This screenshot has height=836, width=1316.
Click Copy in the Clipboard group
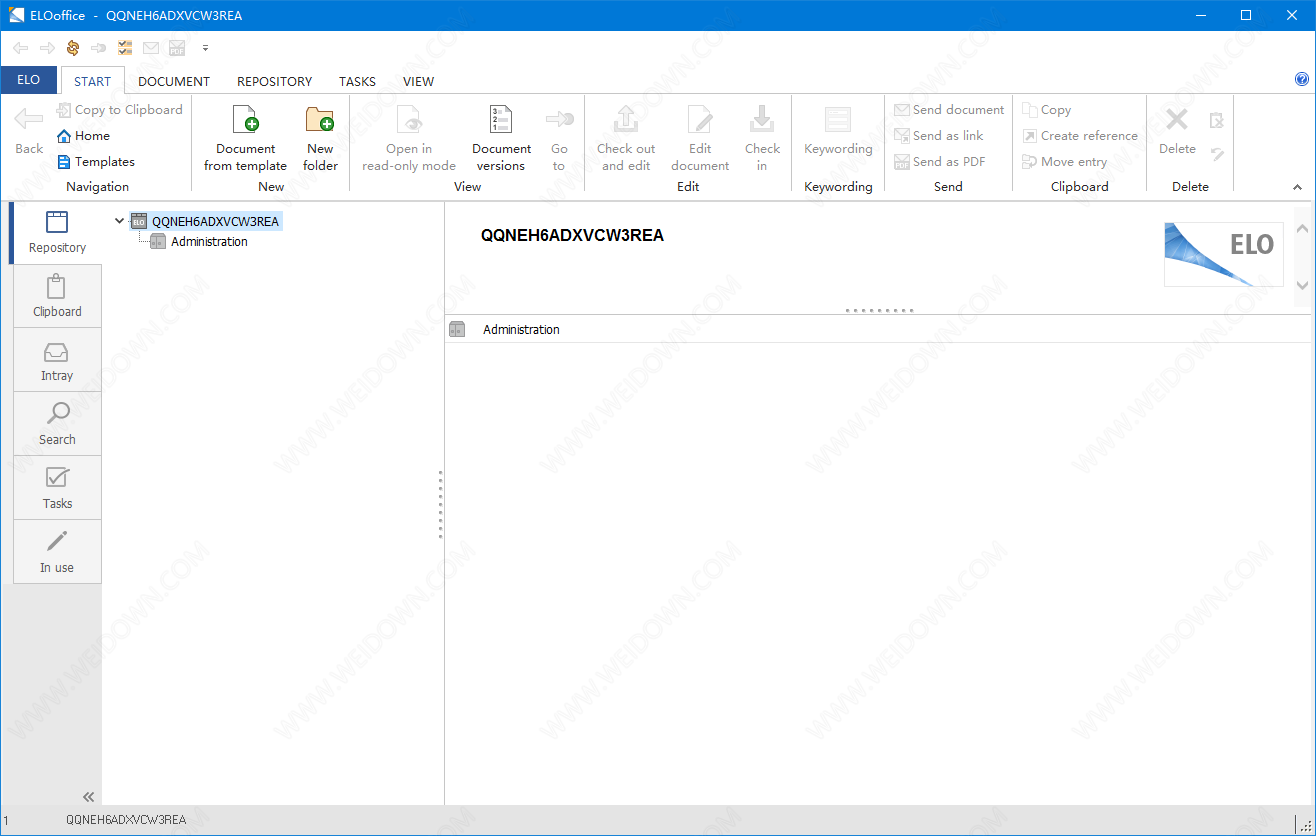(1046, 110)
